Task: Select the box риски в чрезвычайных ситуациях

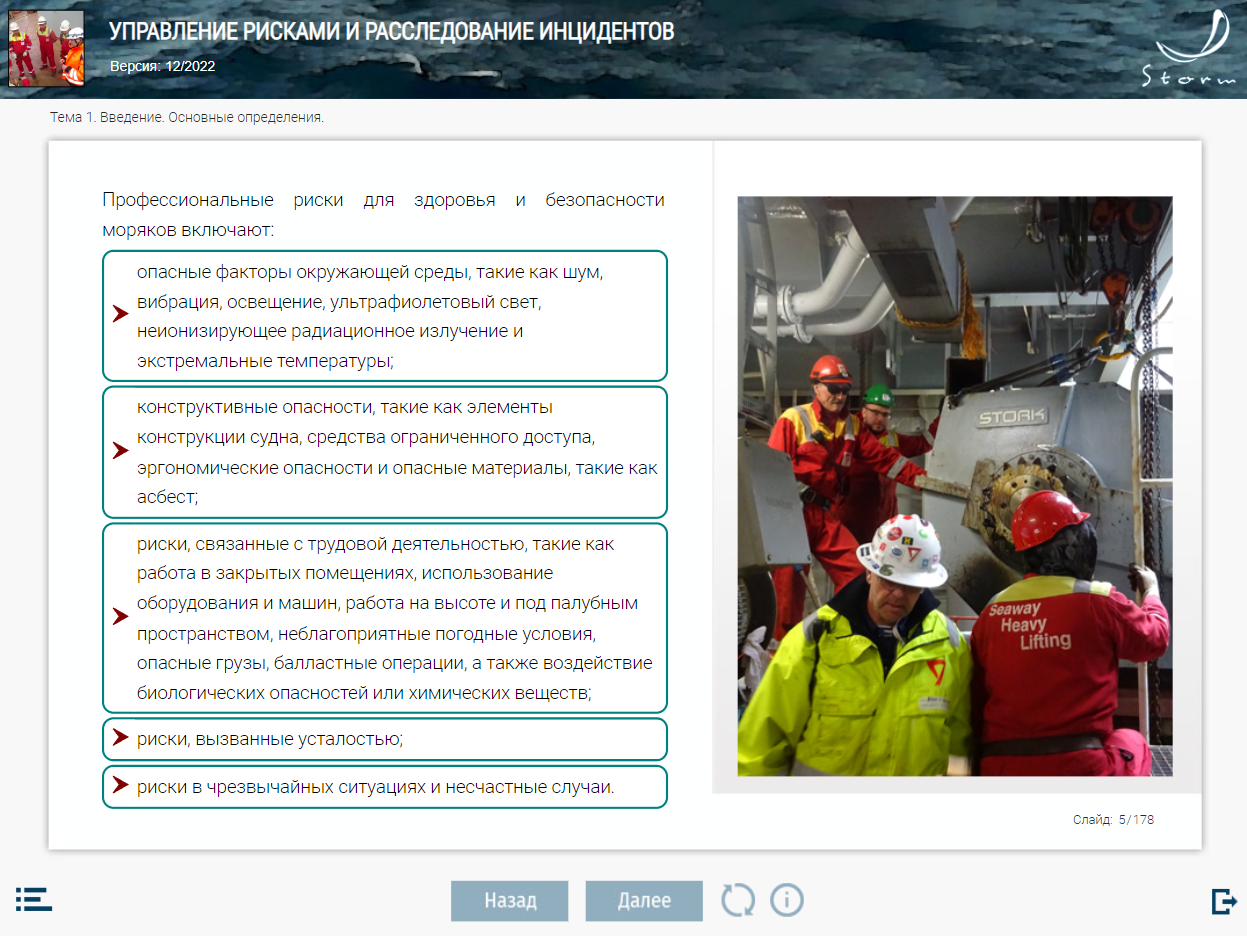Action: (x=385, y=787)
